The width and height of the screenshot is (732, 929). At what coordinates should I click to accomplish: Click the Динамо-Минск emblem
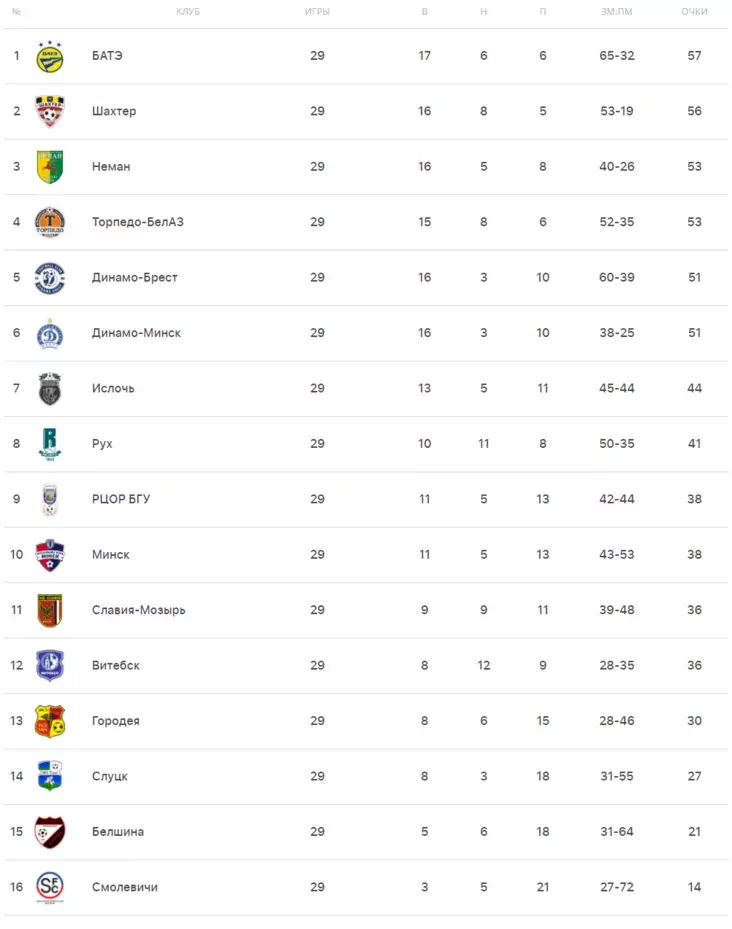[x=50, y=333]
